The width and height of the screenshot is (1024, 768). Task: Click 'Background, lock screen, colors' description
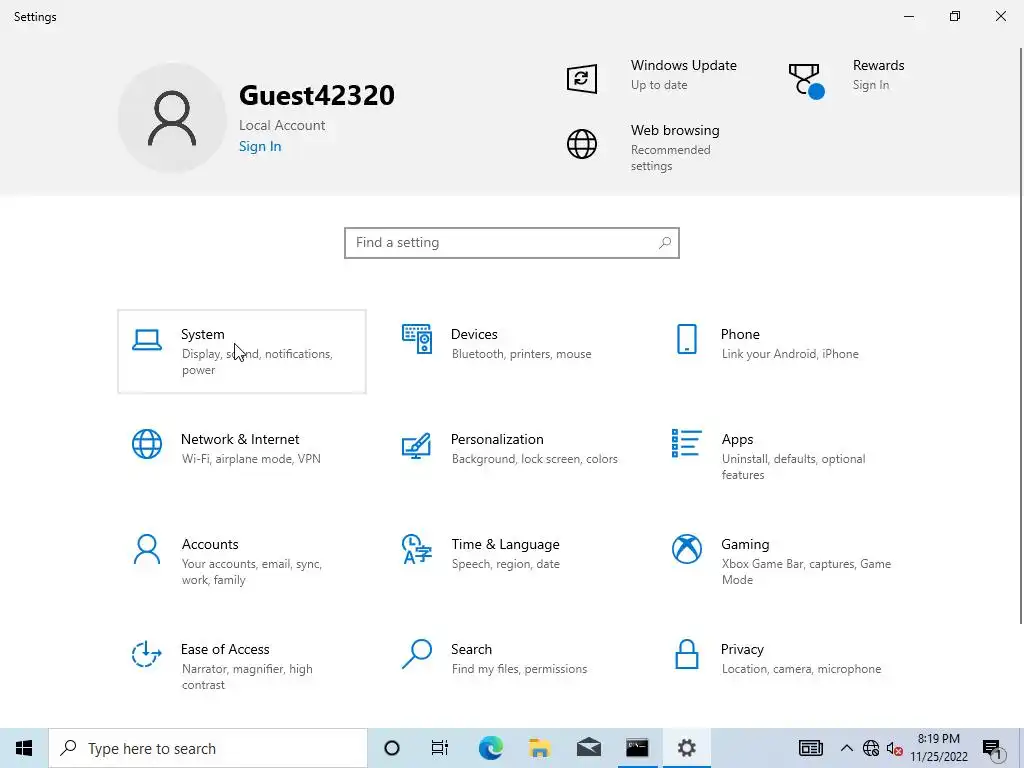pyautogui.click(x=535, y=459)
